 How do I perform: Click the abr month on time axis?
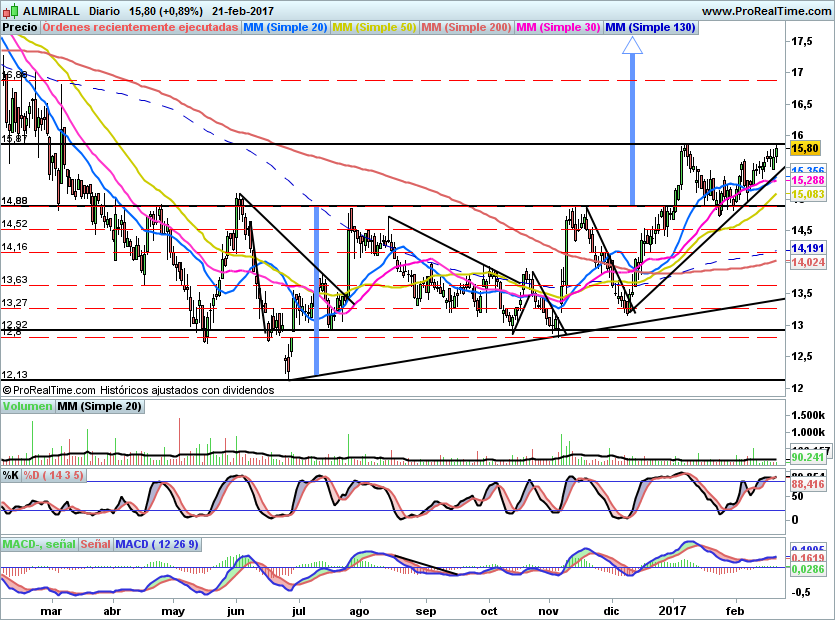pos(112,611)
